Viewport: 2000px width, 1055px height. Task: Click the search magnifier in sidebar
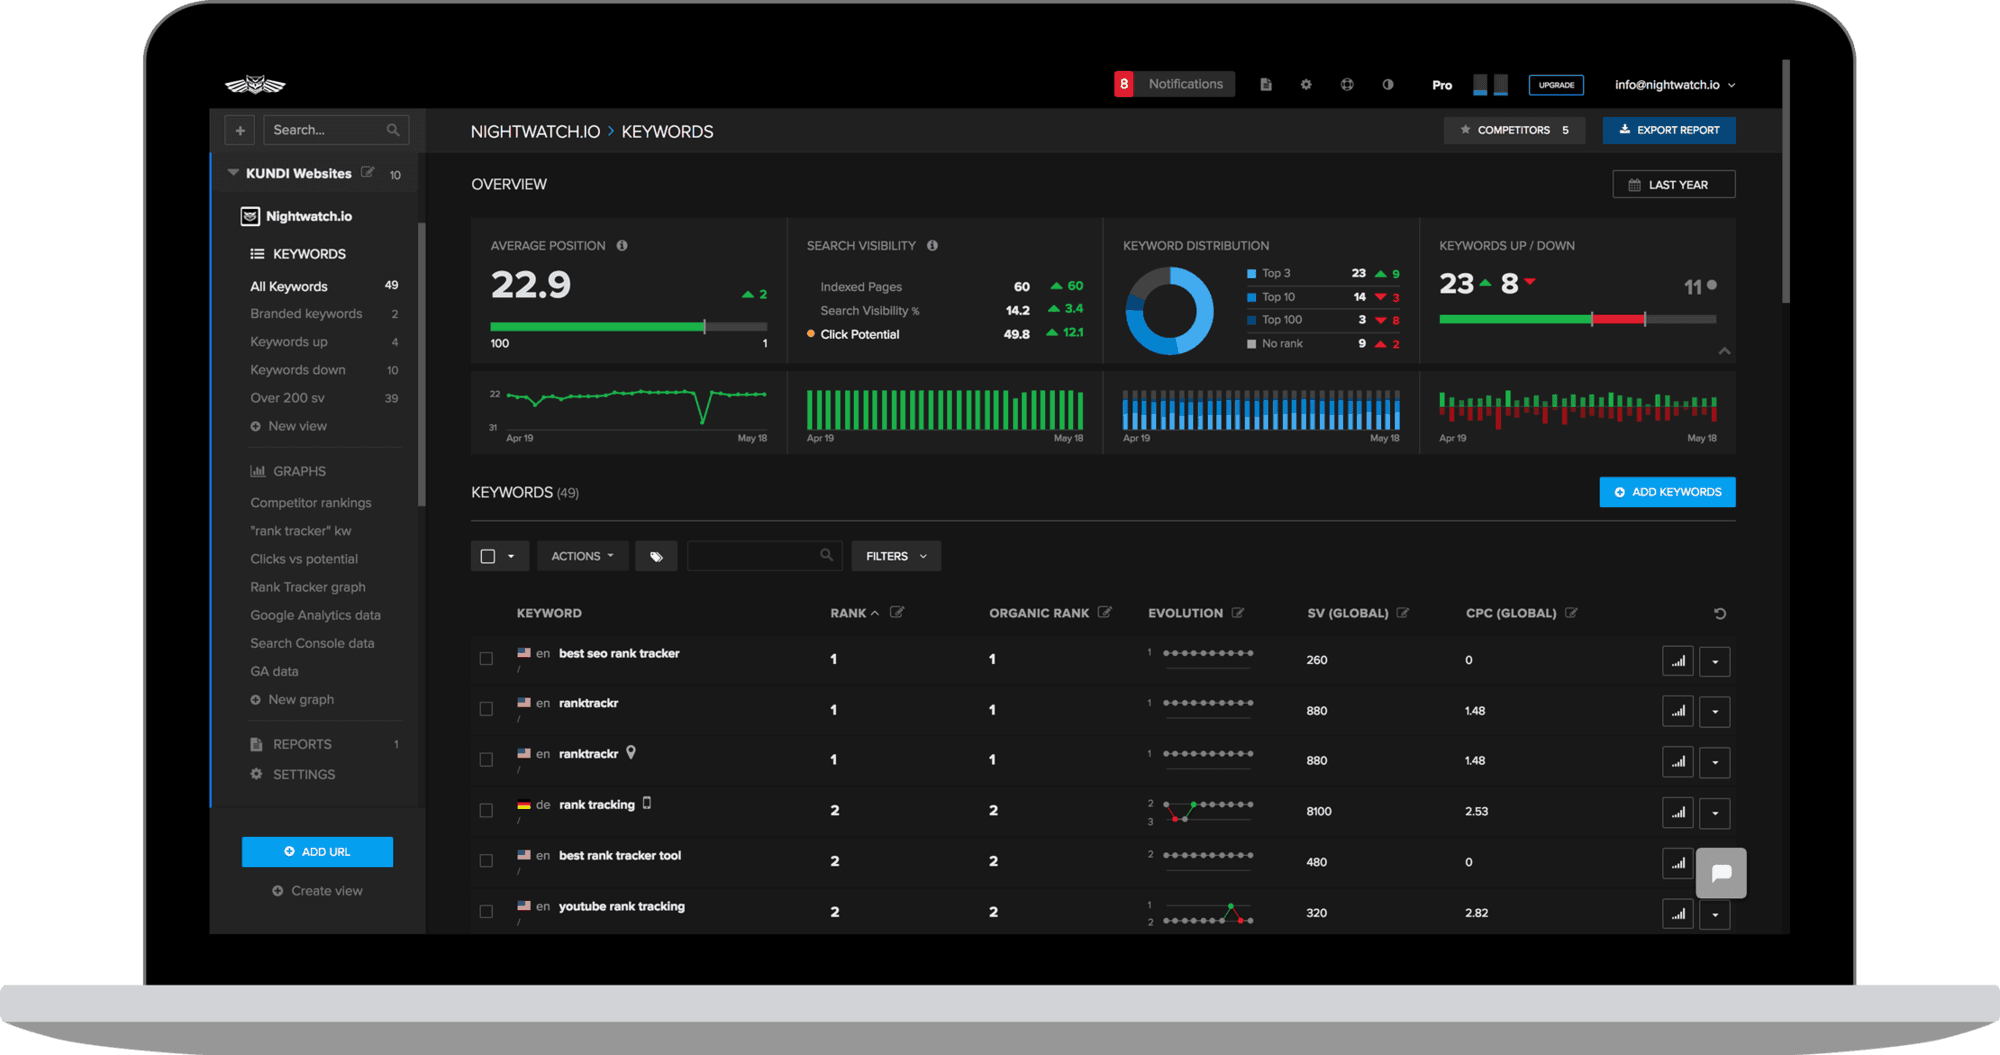[393, 130]
